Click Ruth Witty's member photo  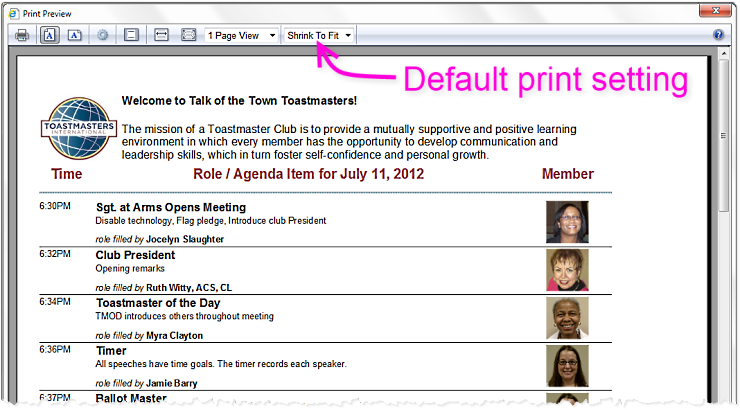click(566, 270)
